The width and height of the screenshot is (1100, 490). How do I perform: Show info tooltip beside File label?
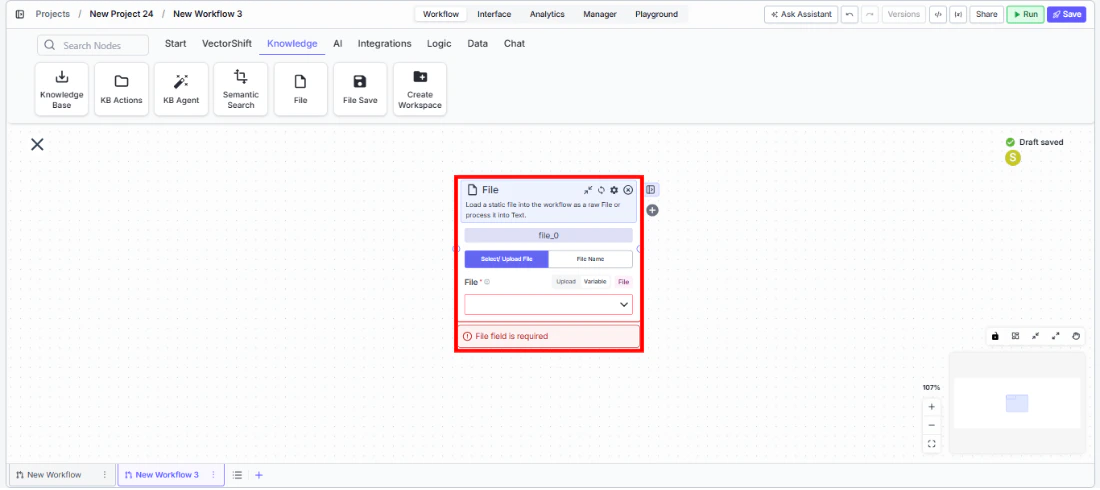pyautogui.click(x=487, y=282)
